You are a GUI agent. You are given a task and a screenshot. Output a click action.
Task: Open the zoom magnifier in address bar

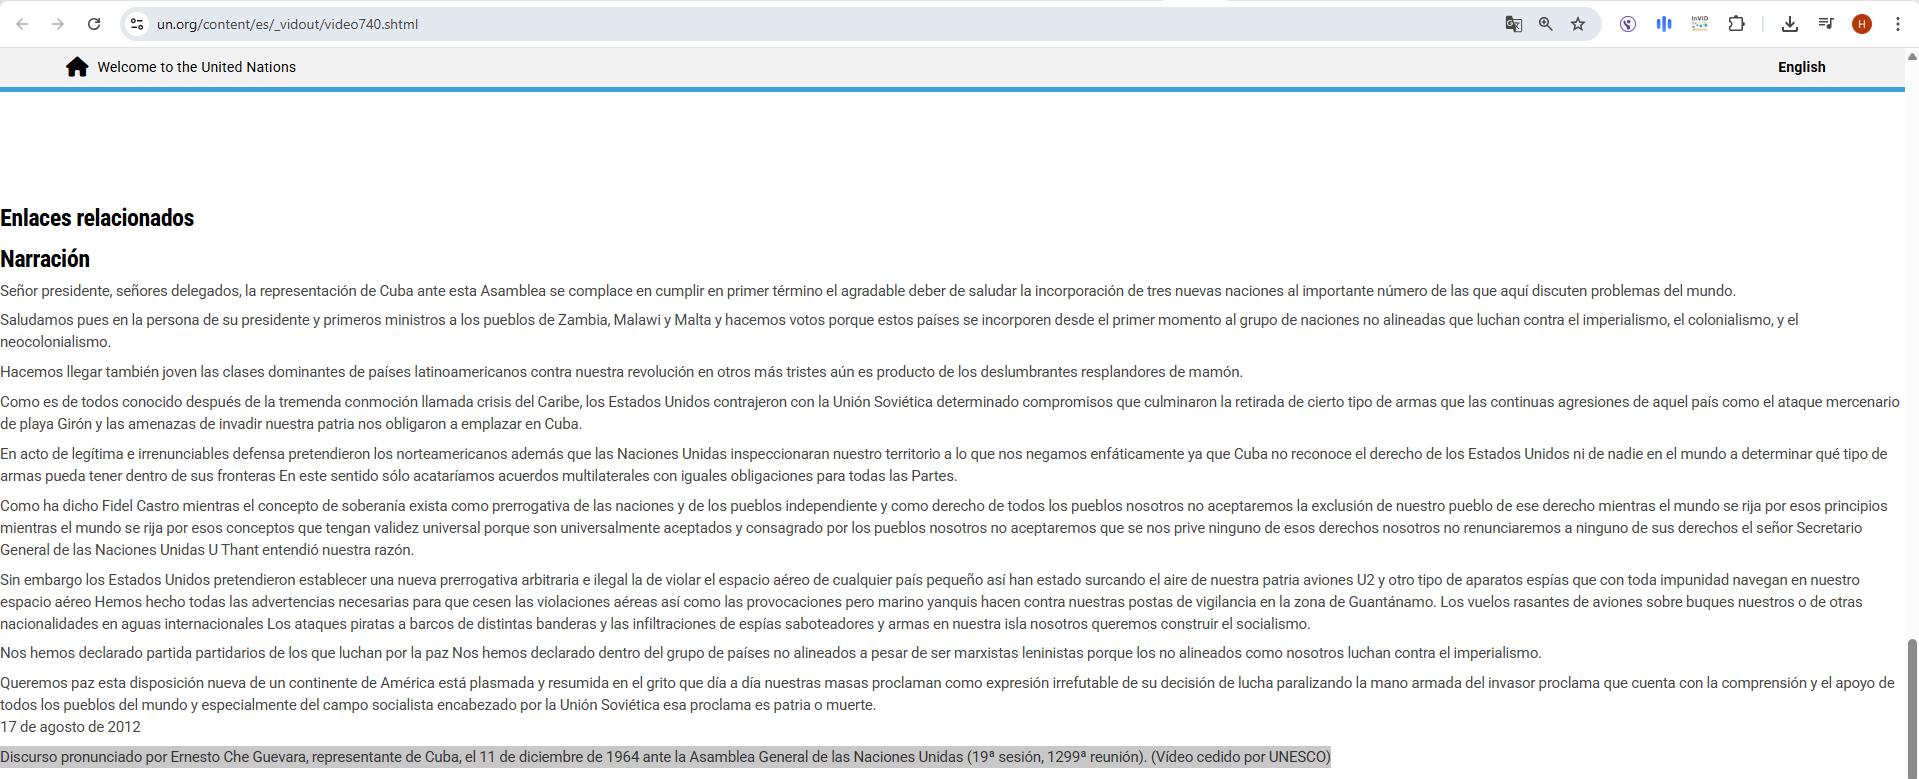coord(1546,24)
